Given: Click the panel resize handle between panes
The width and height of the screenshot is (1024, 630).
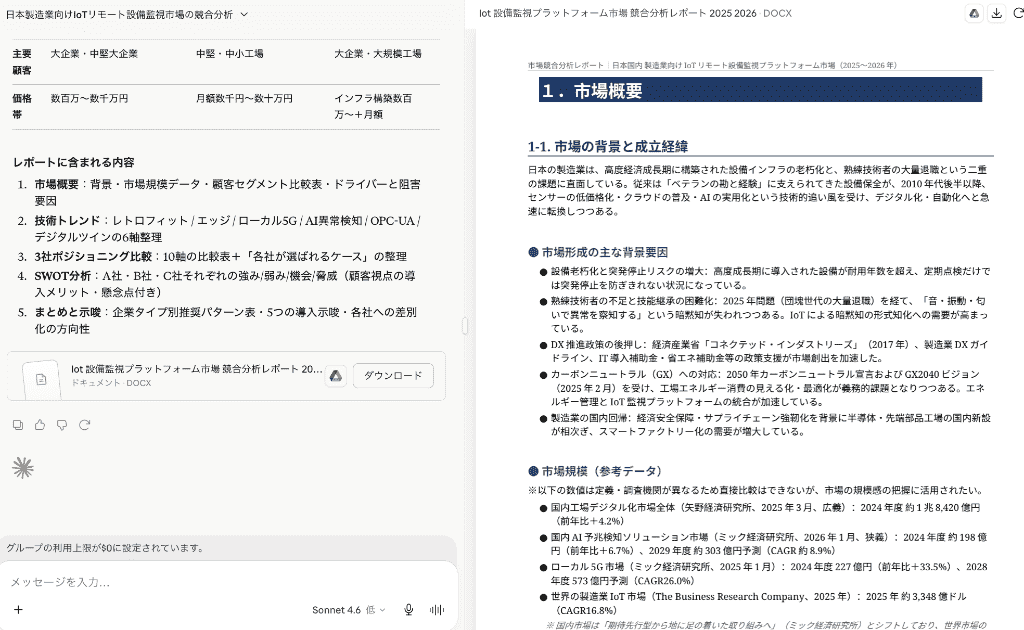Looking at the screenshot, I should (465, 326).
